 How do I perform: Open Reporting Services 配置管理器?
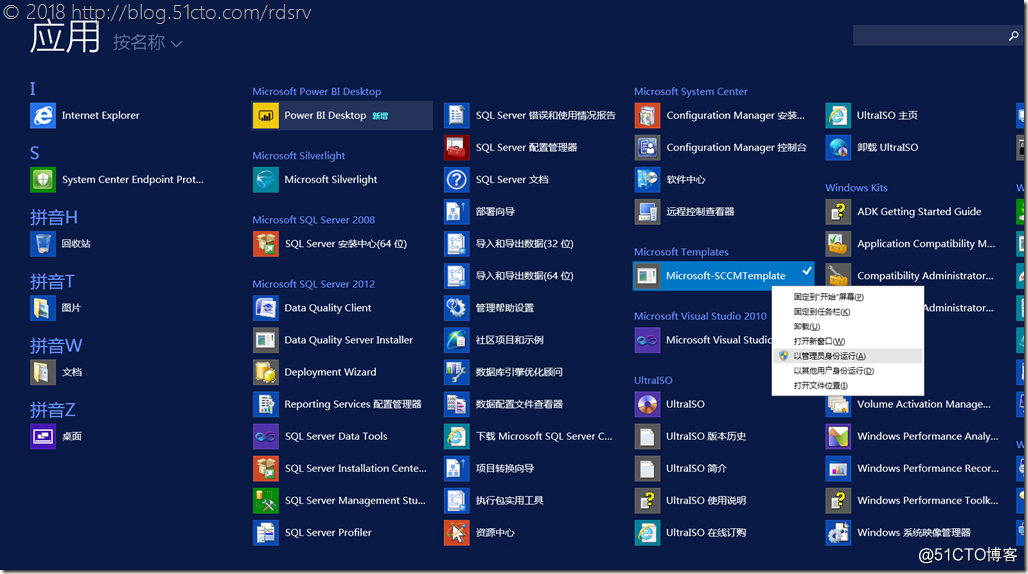[x=338, y=404]
